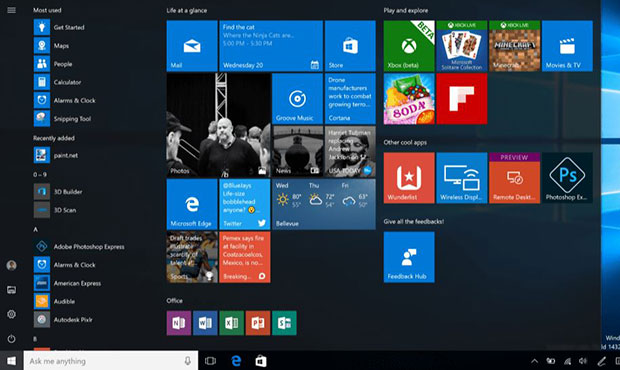Focus the Ask me anything search box
The width and height of the screenshot is (620, 370).
[x=111, y=361]
